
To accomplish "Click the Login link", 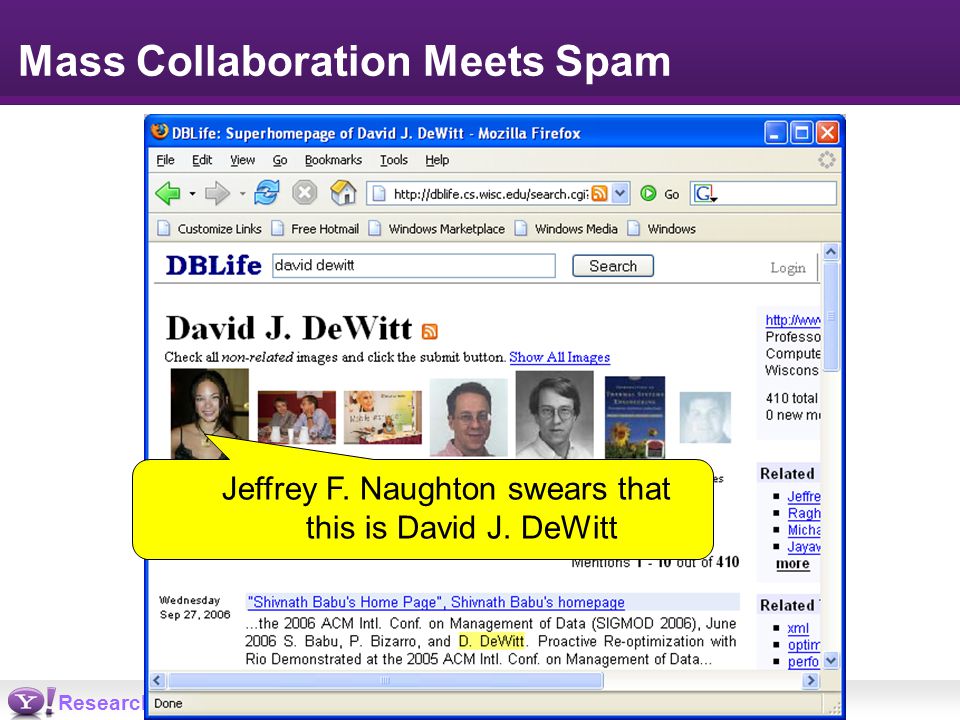I will (788, 268).
